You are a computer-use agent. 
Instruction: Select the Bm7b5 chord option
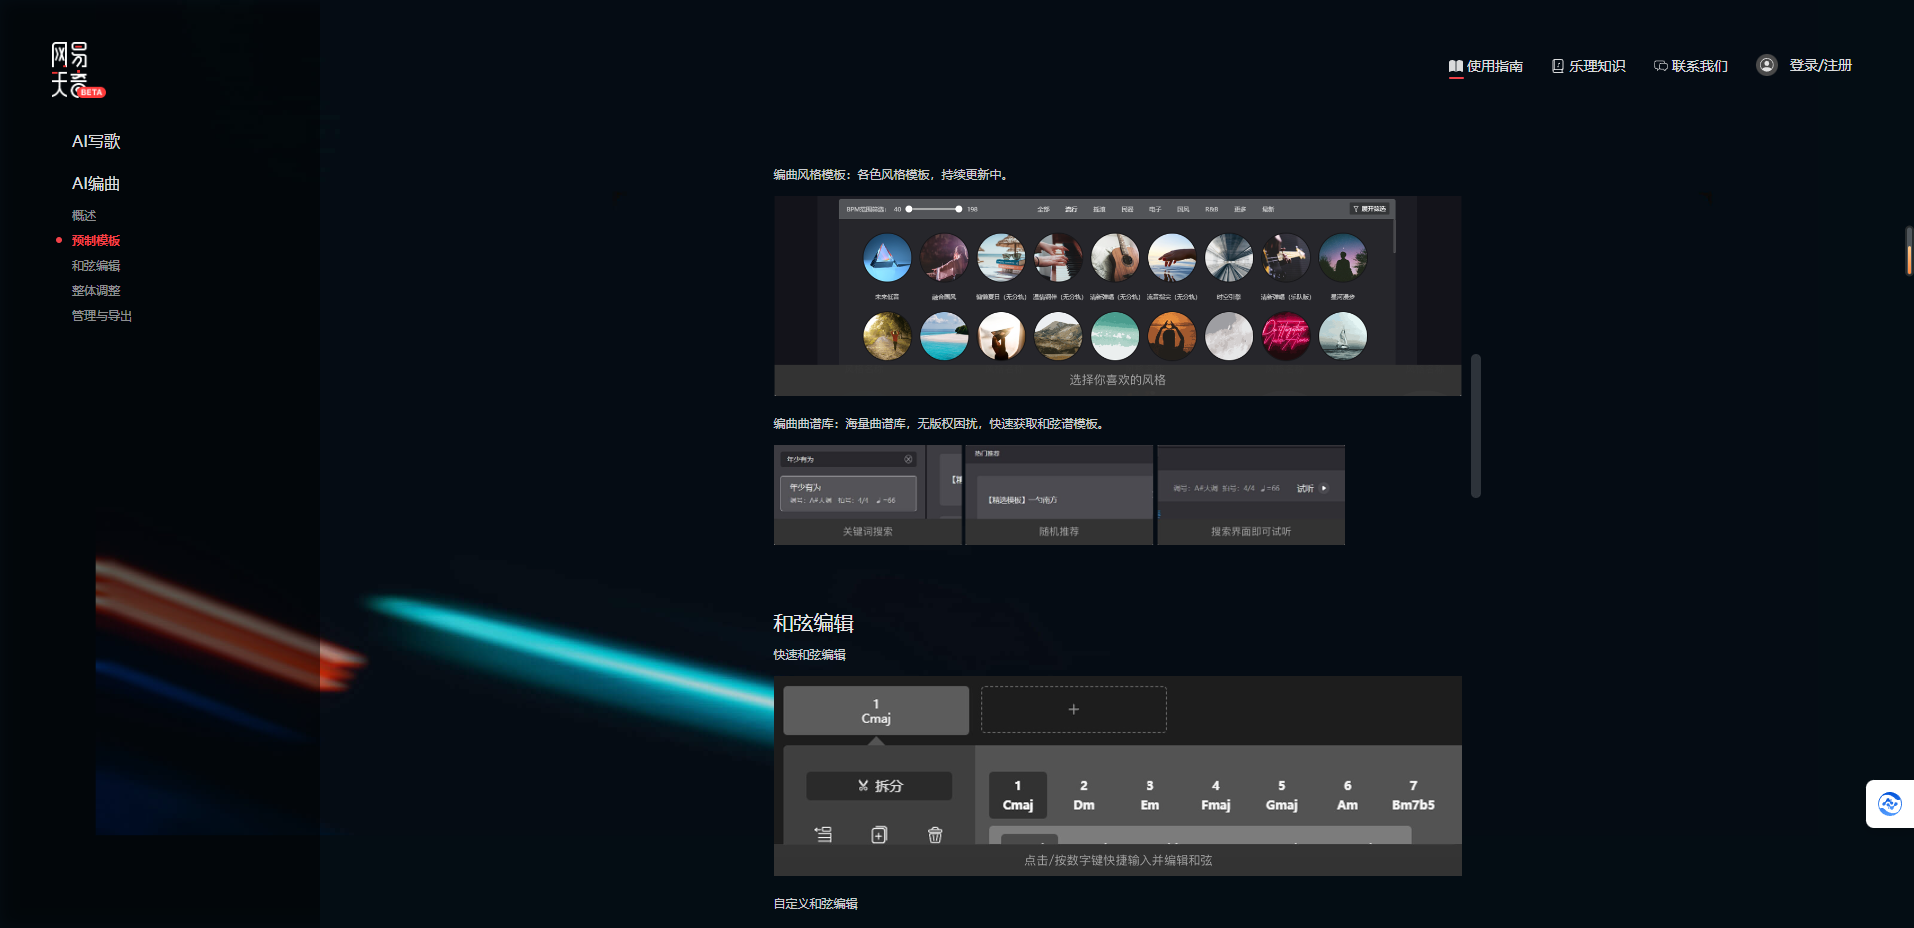[1412, 795]
